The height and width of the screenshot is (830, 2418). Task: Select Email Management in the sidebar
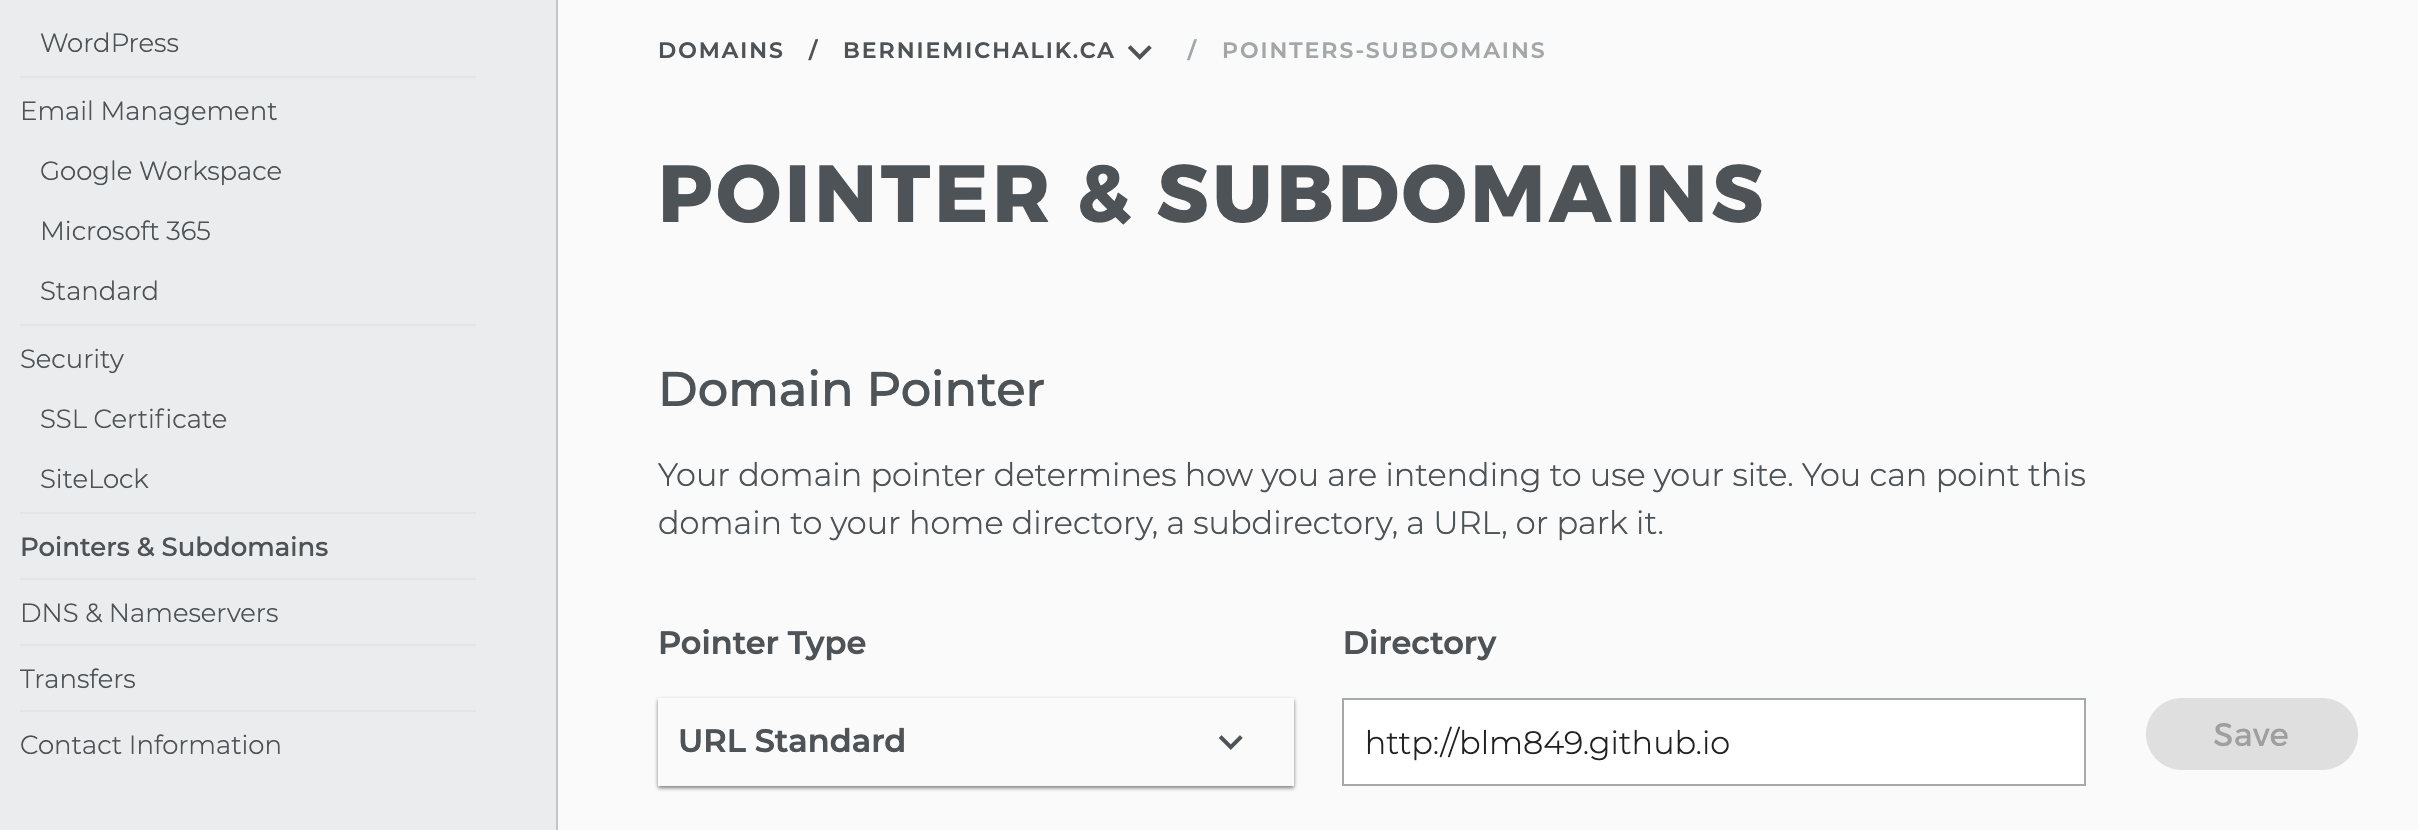148,111
